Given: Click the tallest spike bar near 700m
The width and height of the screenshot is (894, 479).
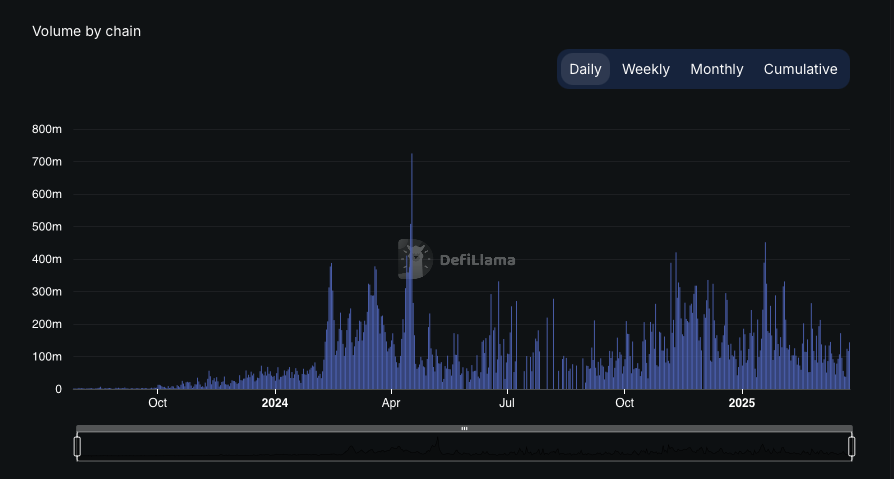Looking at the screenshot, I should [x=412, y=271].
